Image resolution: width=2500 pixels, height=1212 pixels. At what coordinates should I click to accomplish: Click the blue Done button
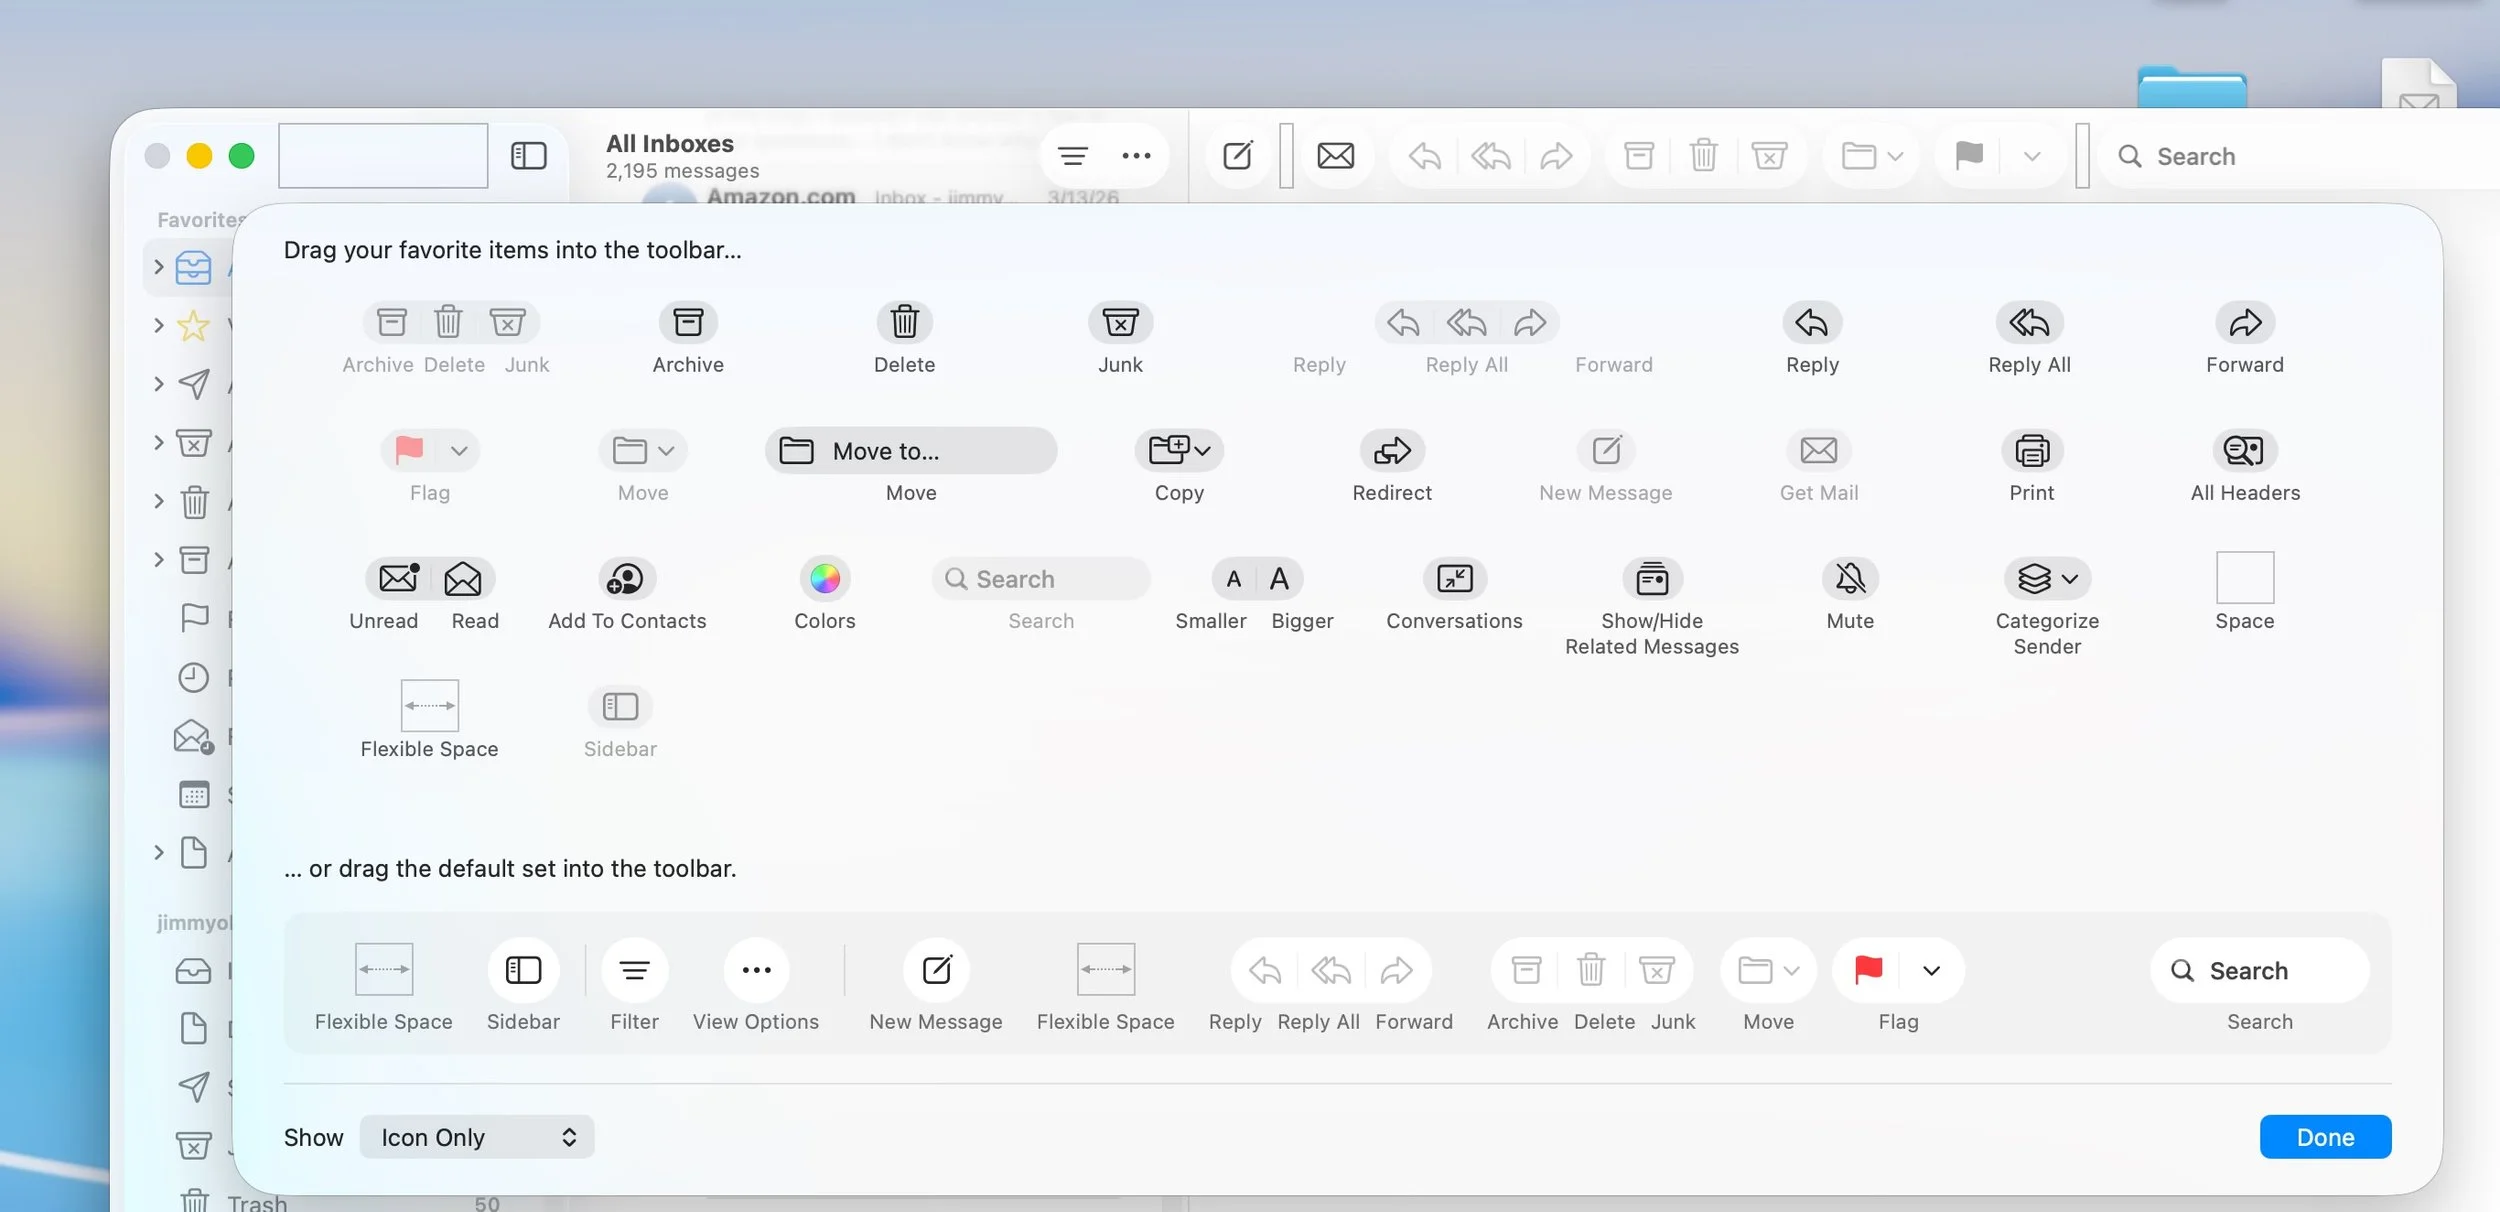[2325, 1137]
